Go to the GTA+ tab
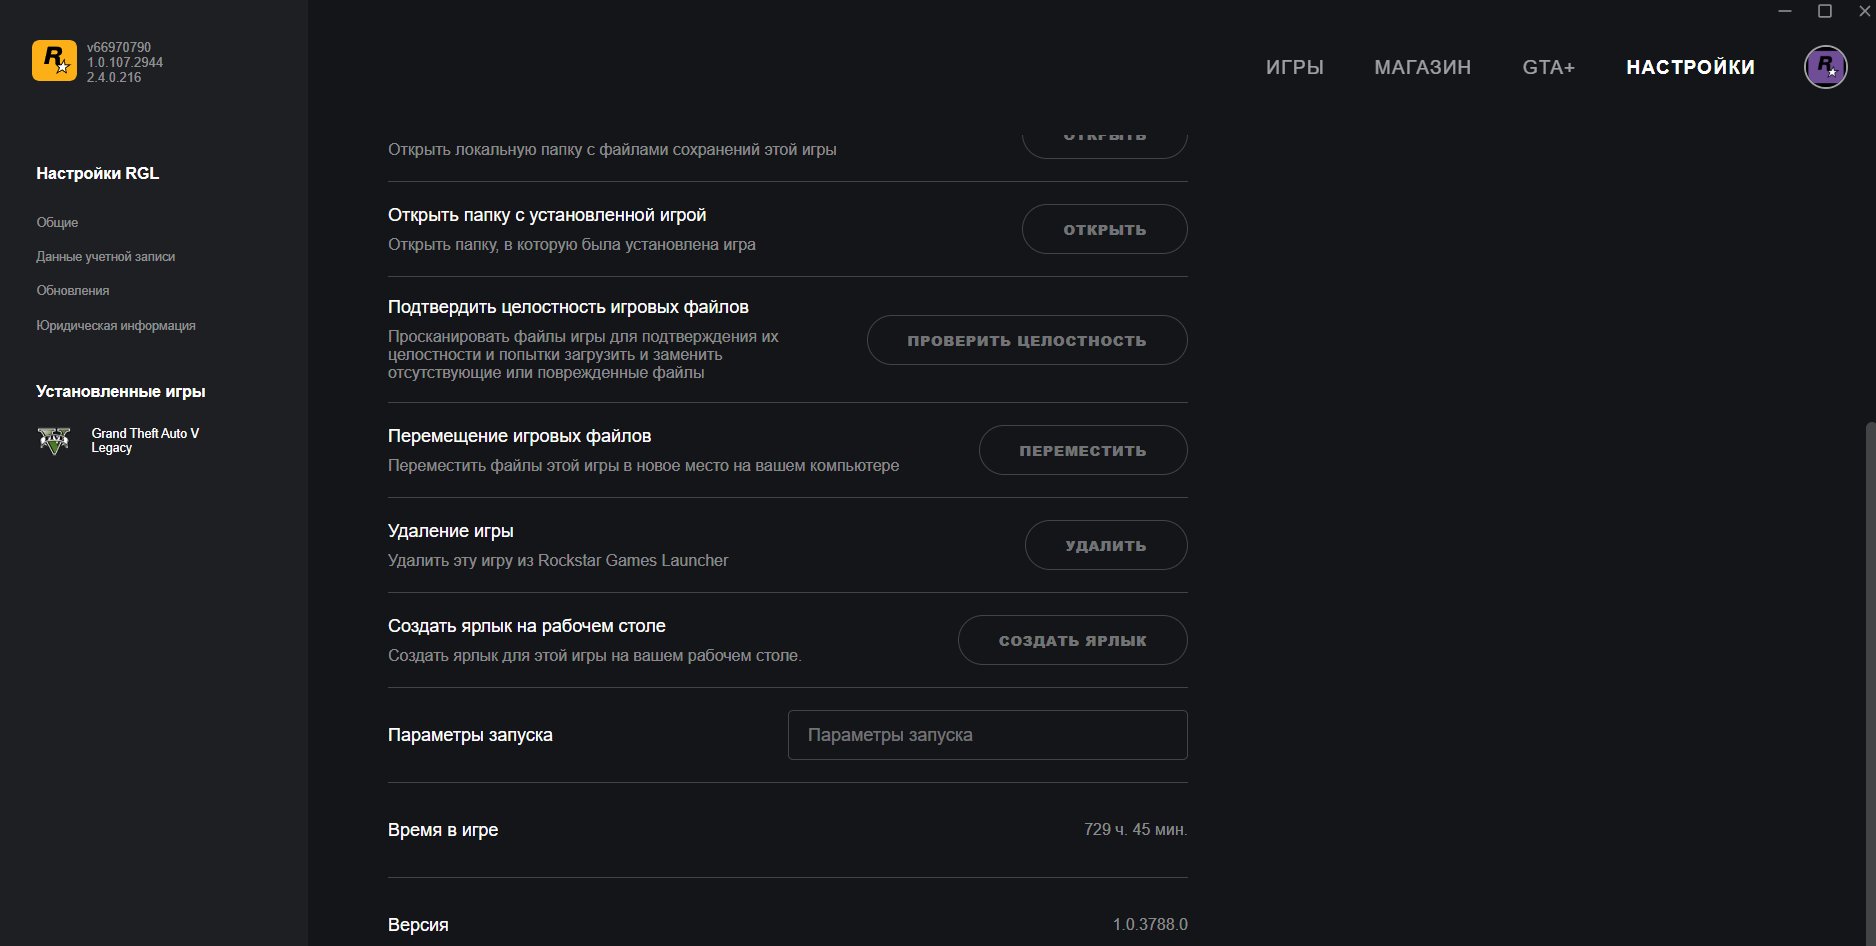The height and width of the screenshot is (946, 1876). [1549, 67]
